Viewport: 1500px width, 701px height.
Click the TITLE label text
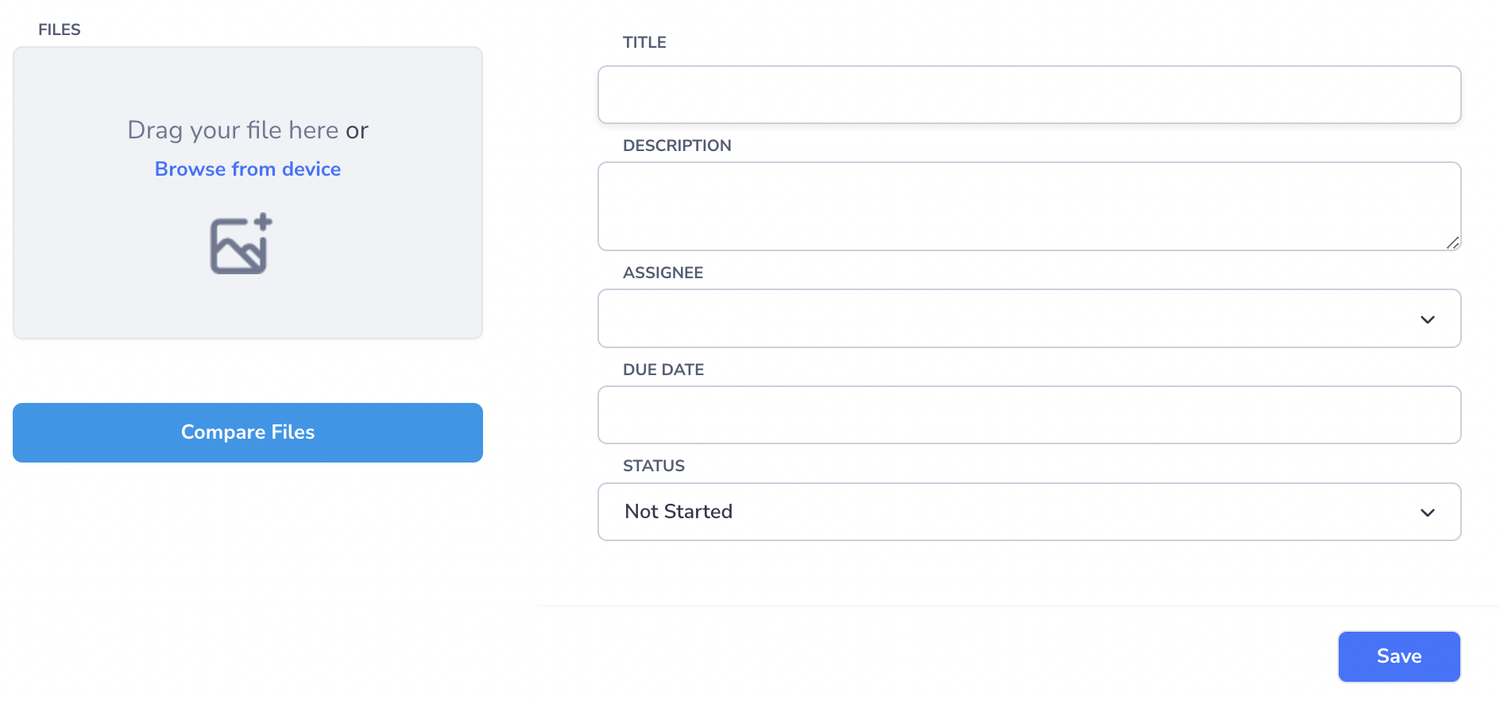(644, 42)
